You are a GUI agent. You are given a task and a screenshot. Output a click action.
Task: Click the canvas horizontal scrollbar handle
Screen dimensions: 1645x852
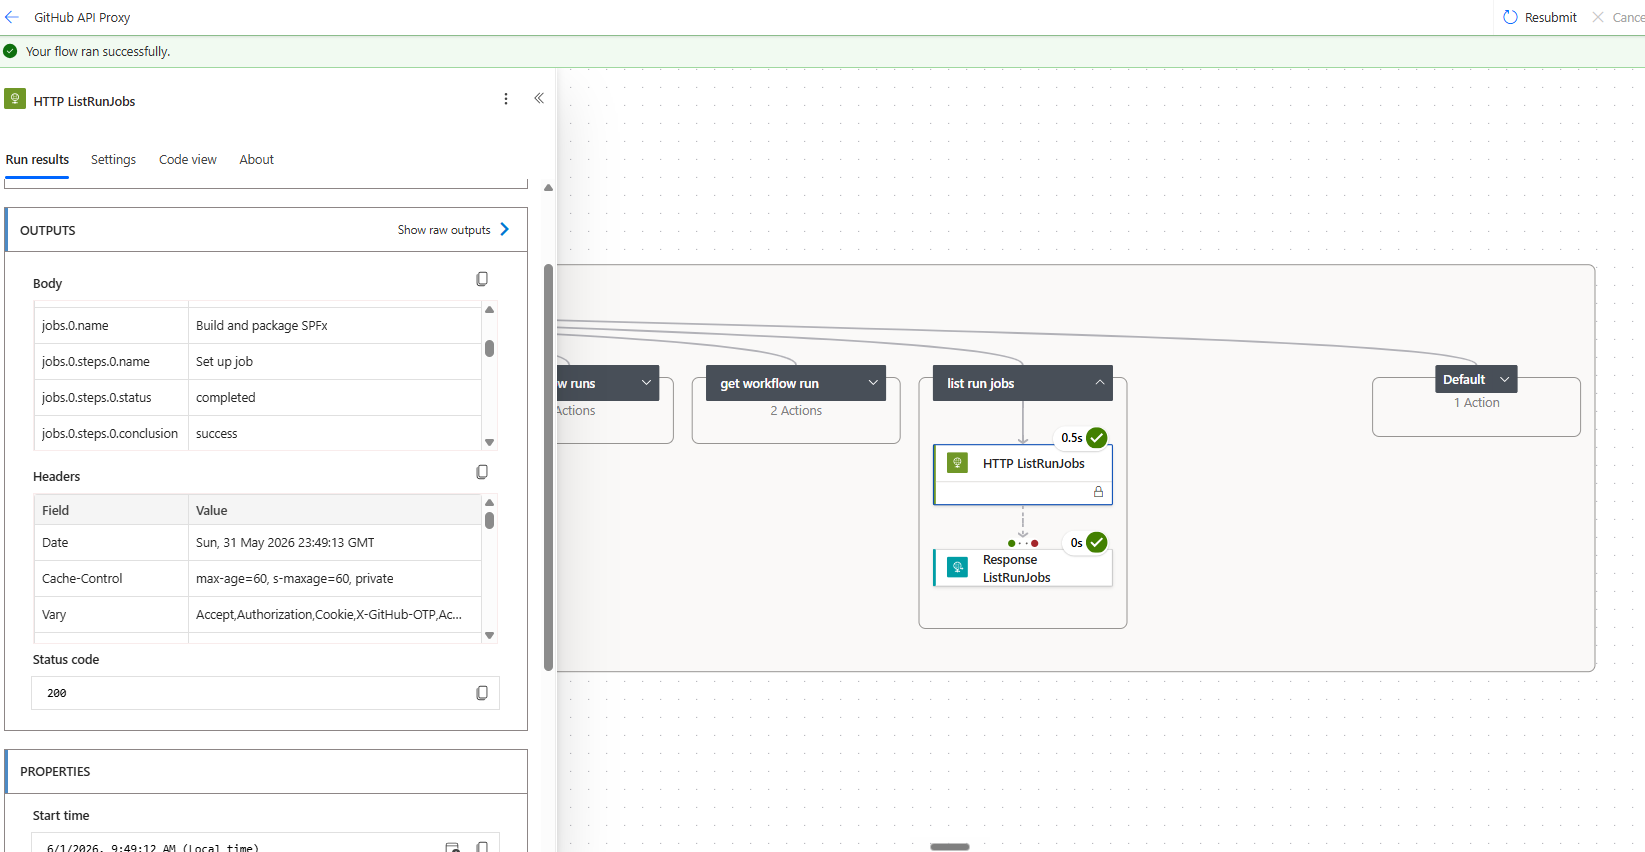point(950,847)
